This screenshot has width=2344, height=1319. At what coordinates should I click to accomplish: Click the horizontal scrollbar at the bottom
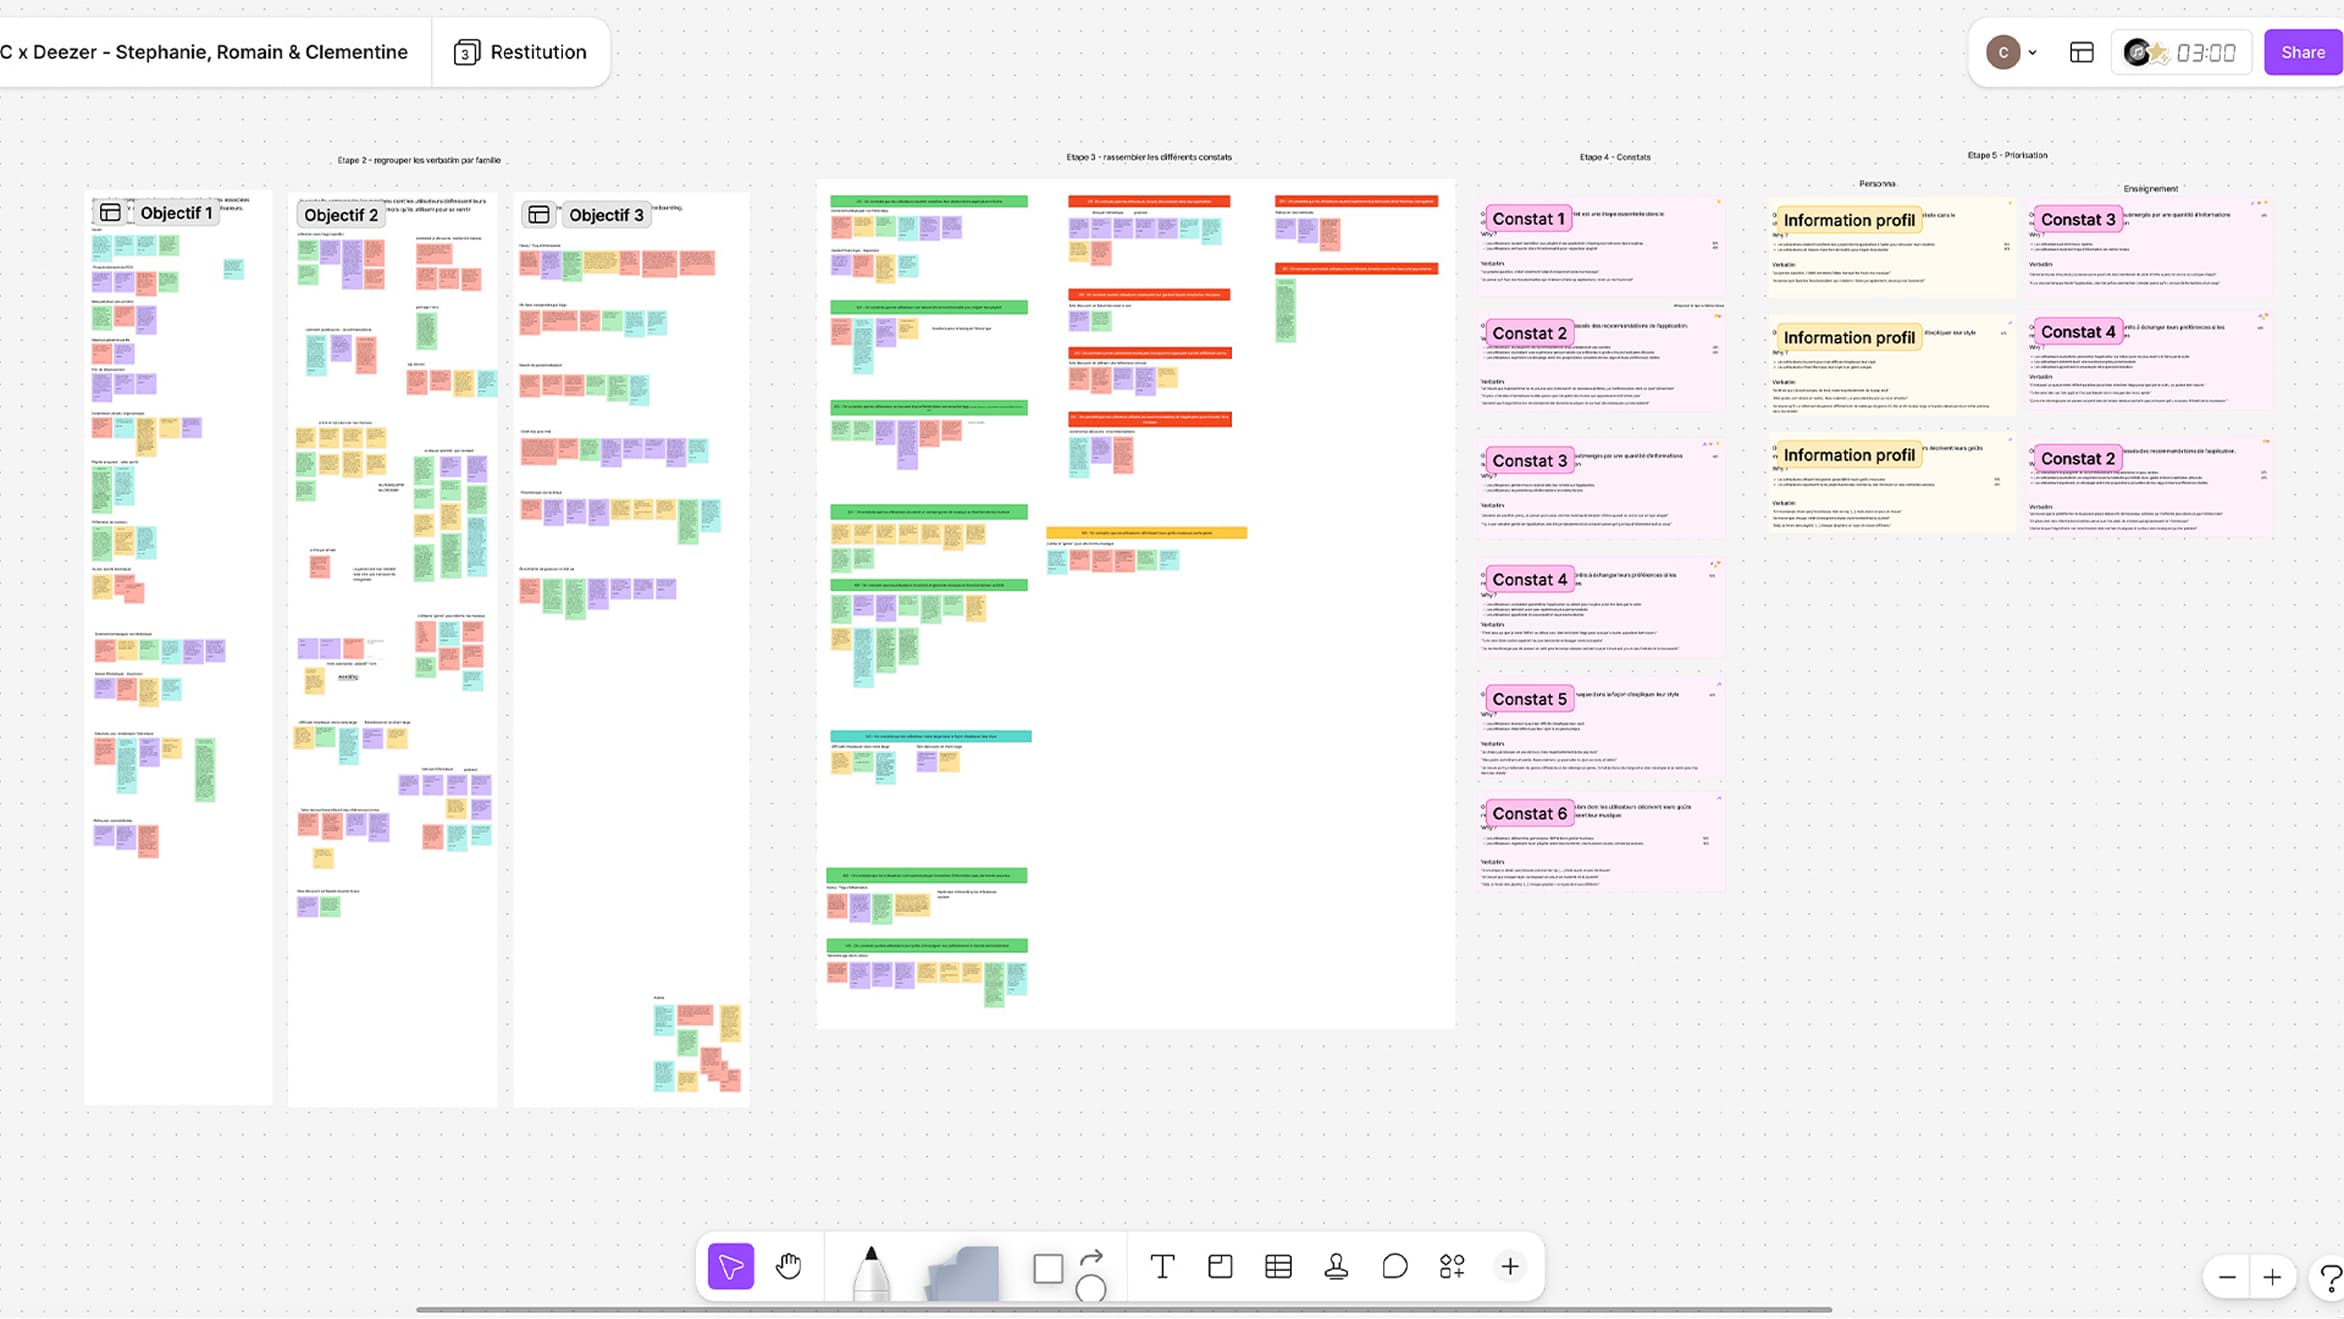pos(1124,1309)
